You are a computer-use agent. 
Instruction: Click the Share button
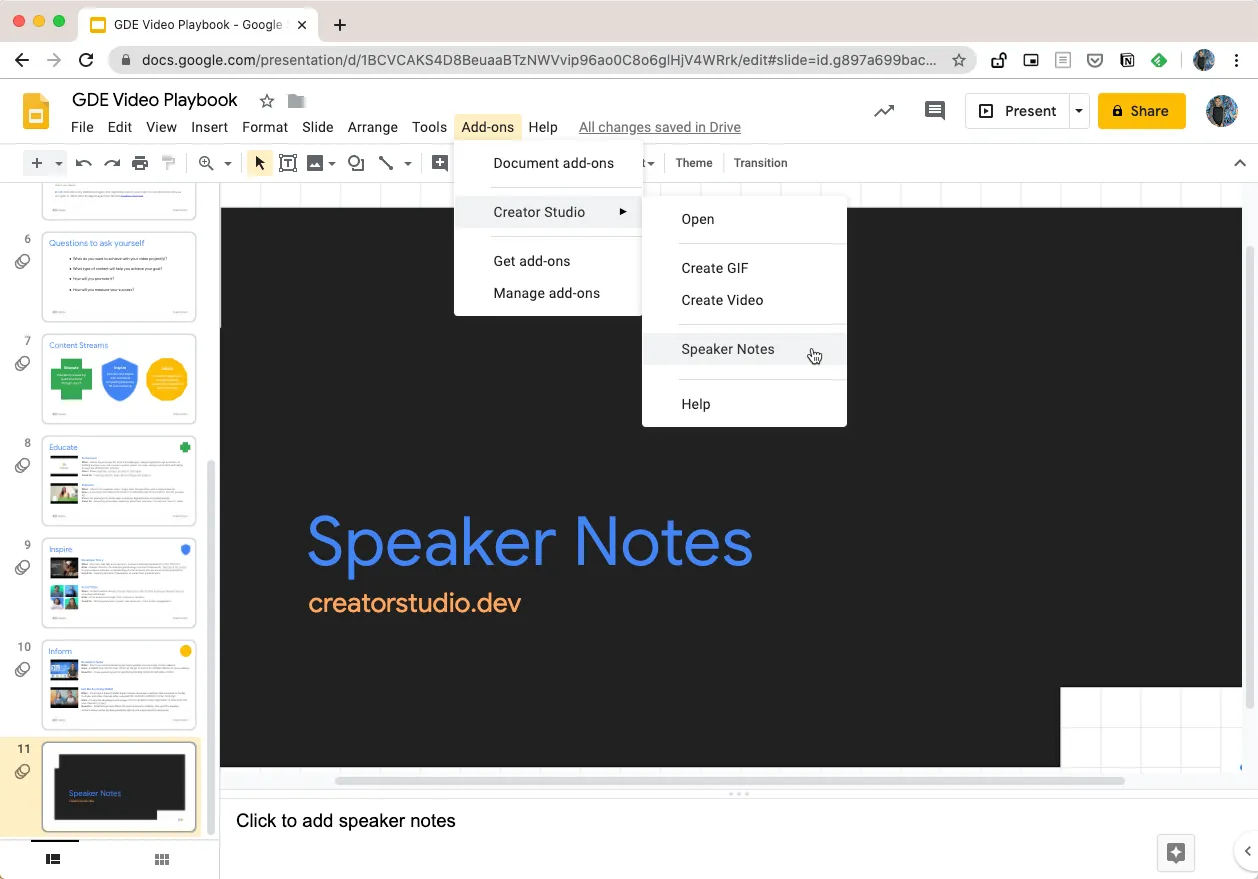[1141, 111]
